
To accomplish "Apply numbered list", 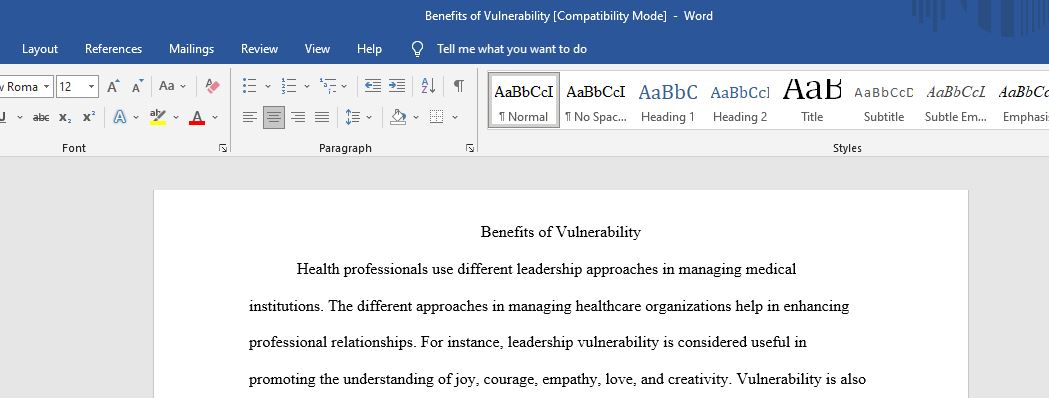I will tap(288, 86).
